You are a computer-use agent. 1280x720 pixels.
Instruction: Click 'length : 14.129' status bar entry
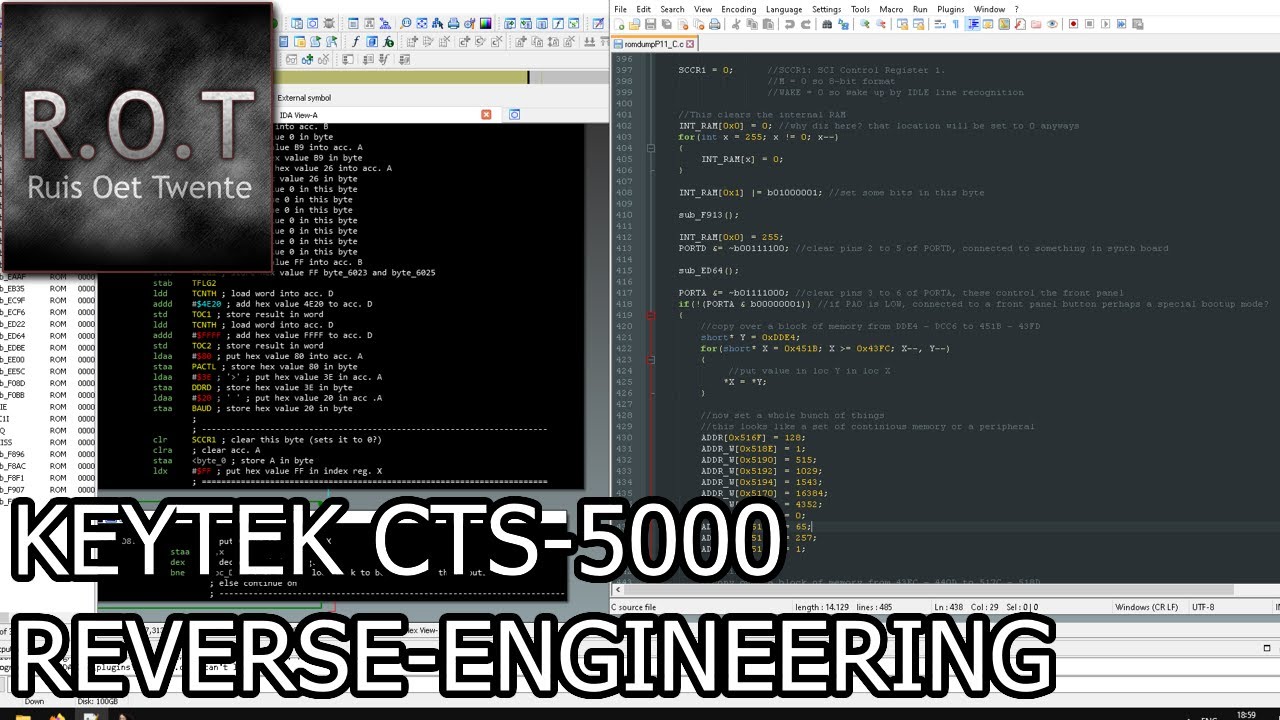coord(821,607)
